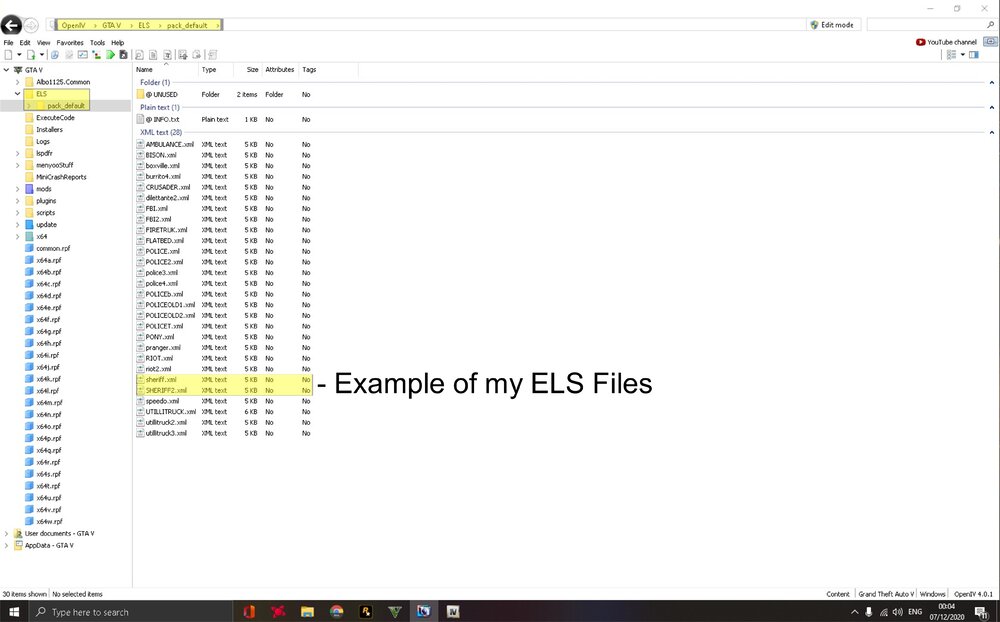Open the view layout dropdown arrow
This screenshot has width=1000, height=622.
[962, 55]
